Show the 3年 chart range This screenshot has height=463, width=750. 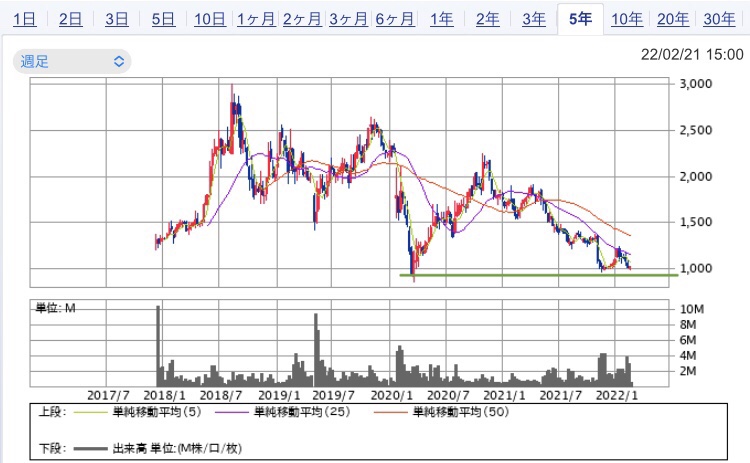(x=534, y=19)
